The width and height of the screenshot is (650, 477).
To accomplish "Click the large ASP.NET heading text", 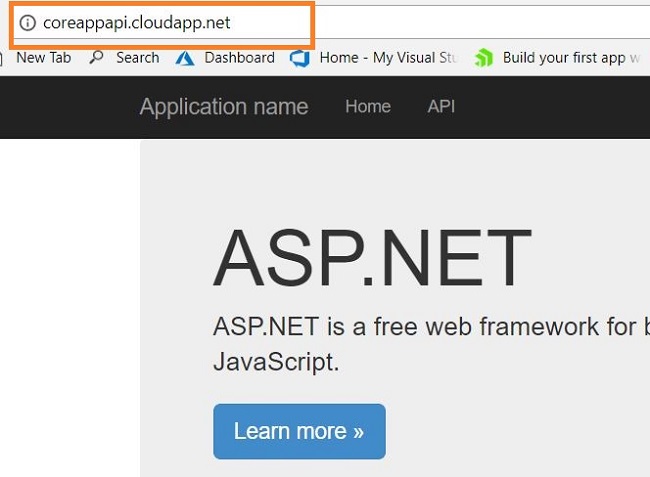I will 372,258.
